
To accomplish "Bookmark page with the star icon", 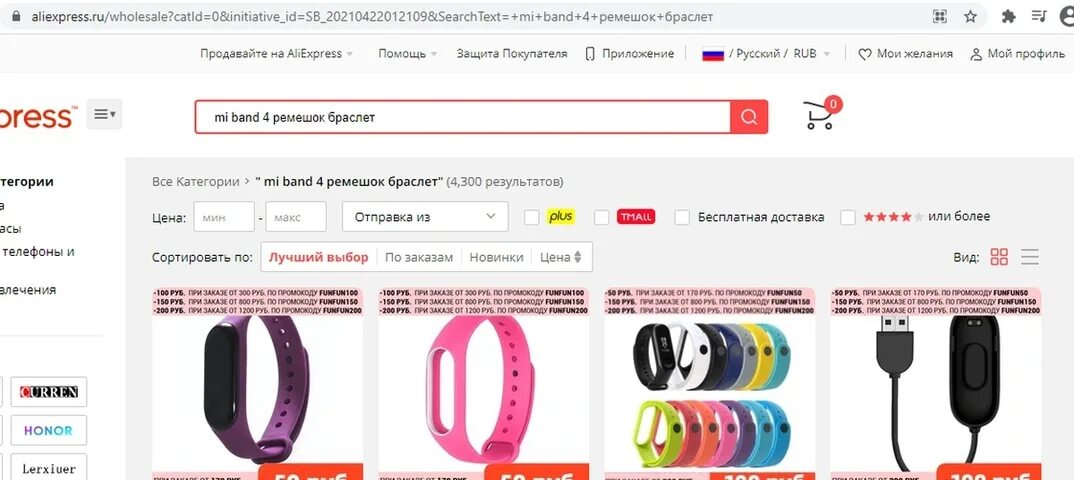I will (971, 16).
